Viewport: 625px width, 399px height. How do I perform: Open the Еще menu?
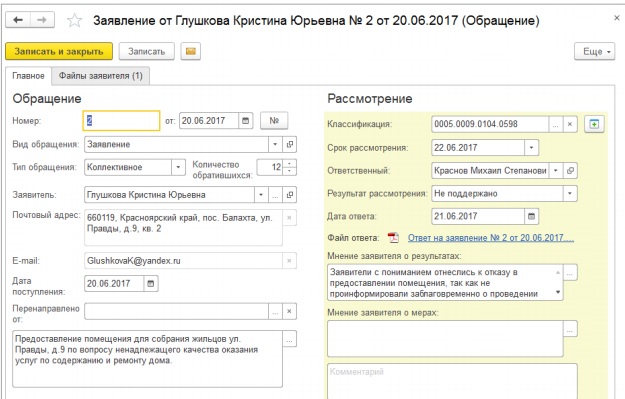pyautogui.click(x=594, y=51)
